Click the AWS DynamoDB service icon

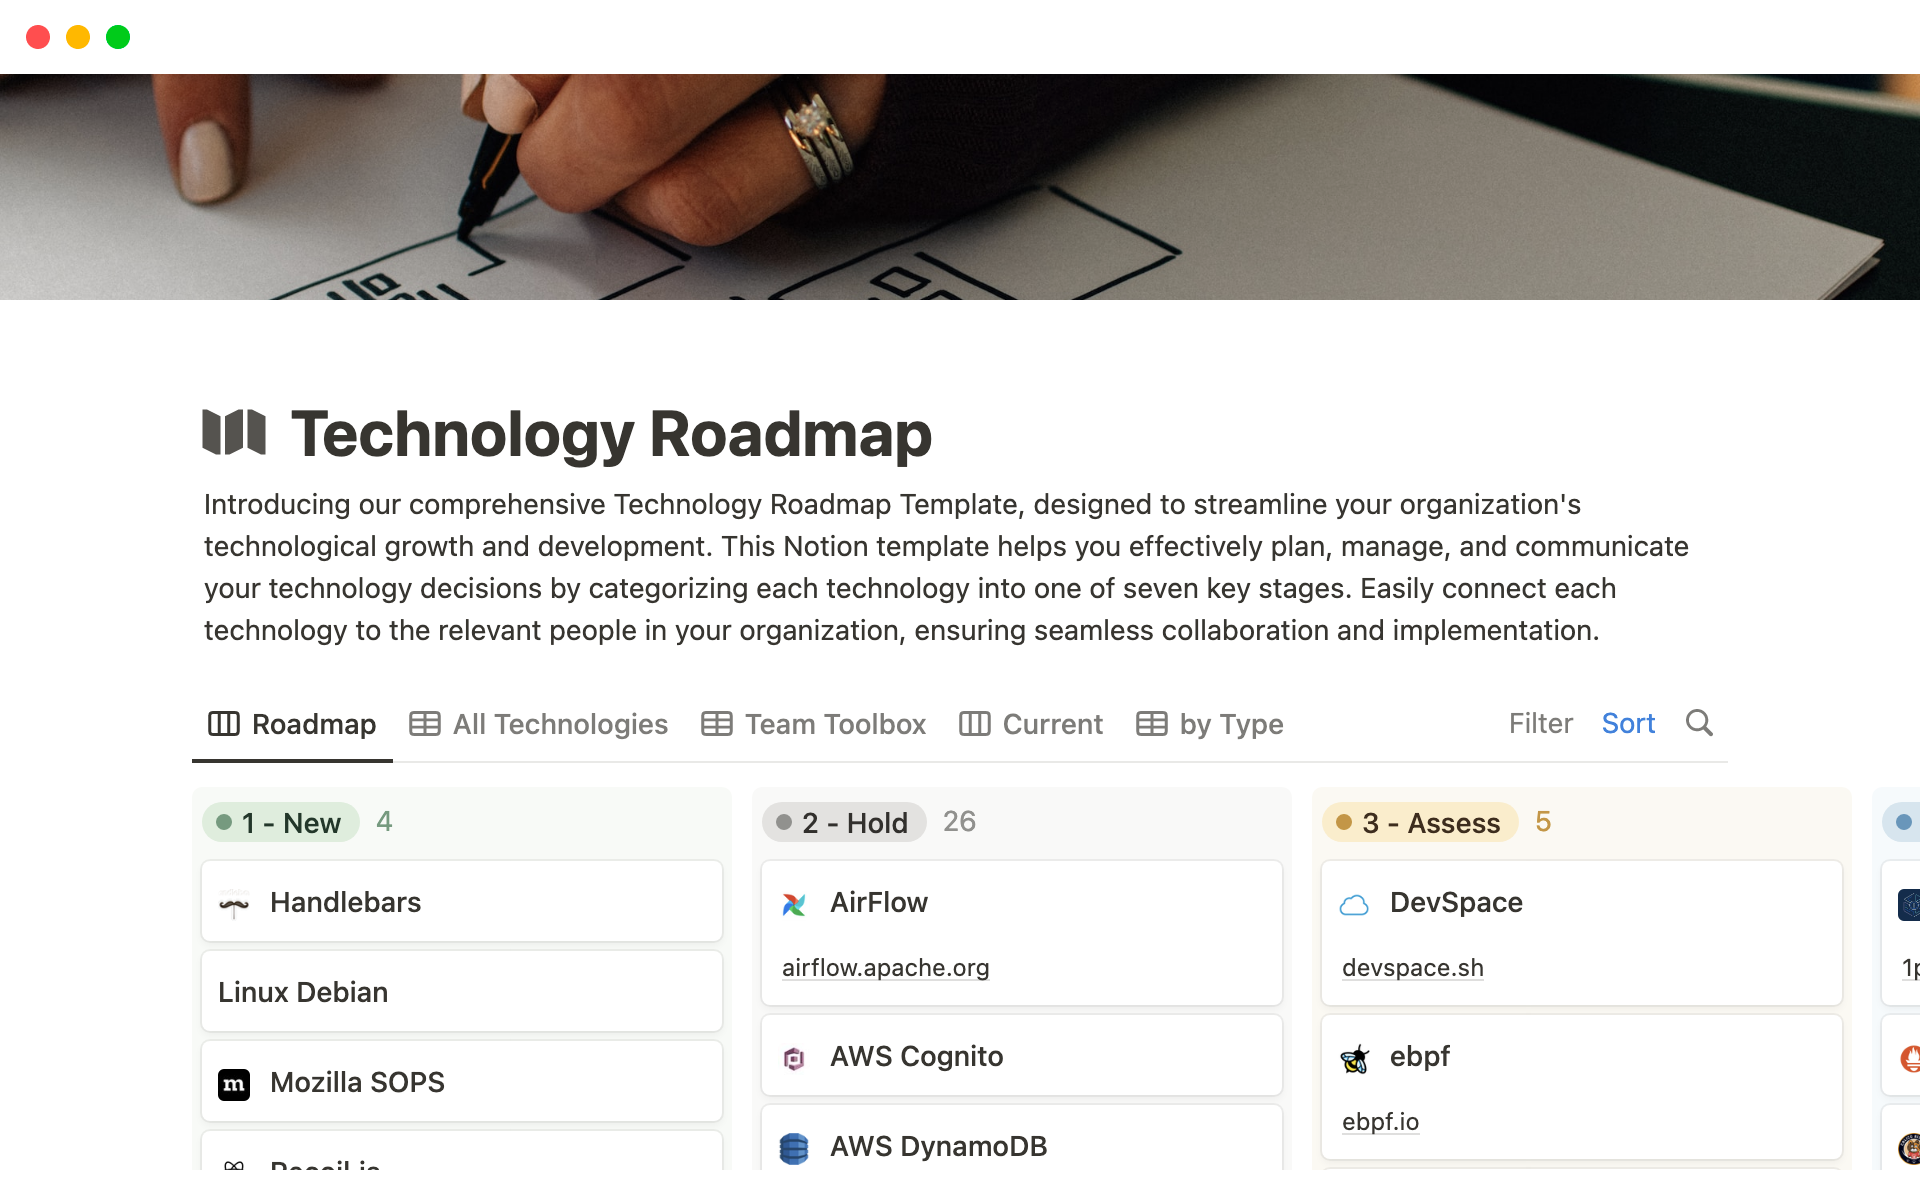click(796, 1146)
